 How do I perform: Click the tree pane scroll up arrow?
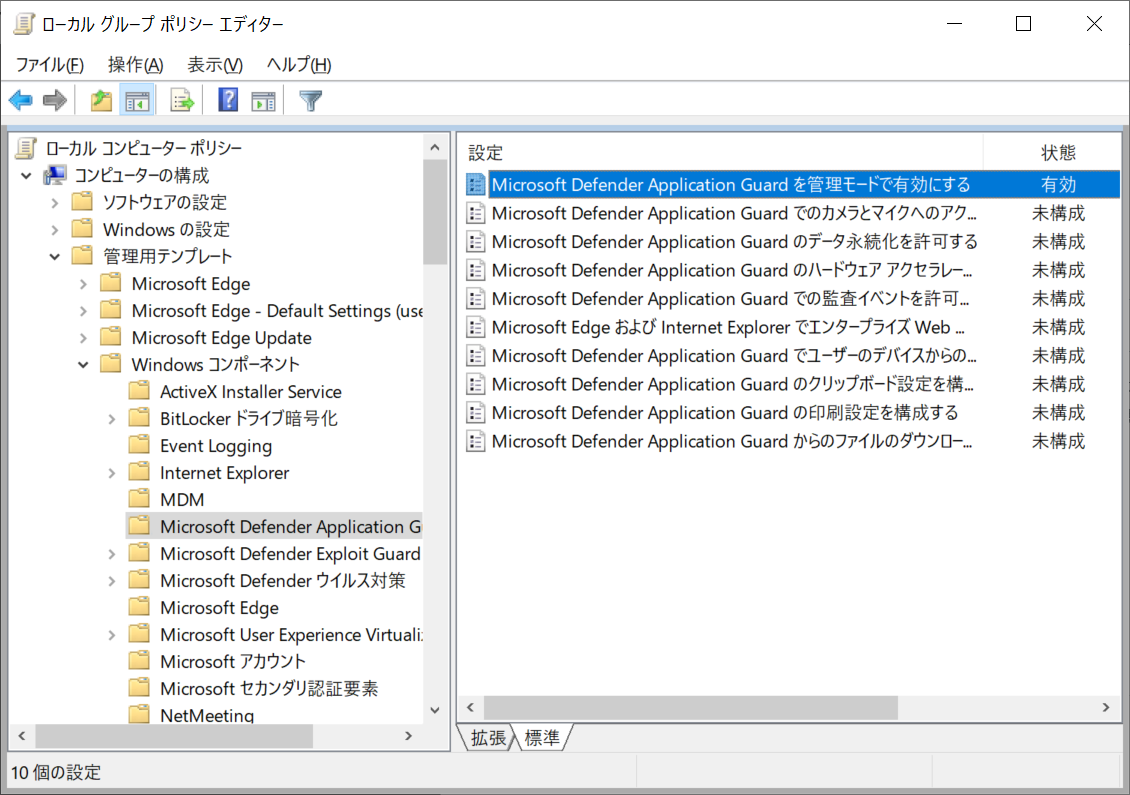[435, 148]
